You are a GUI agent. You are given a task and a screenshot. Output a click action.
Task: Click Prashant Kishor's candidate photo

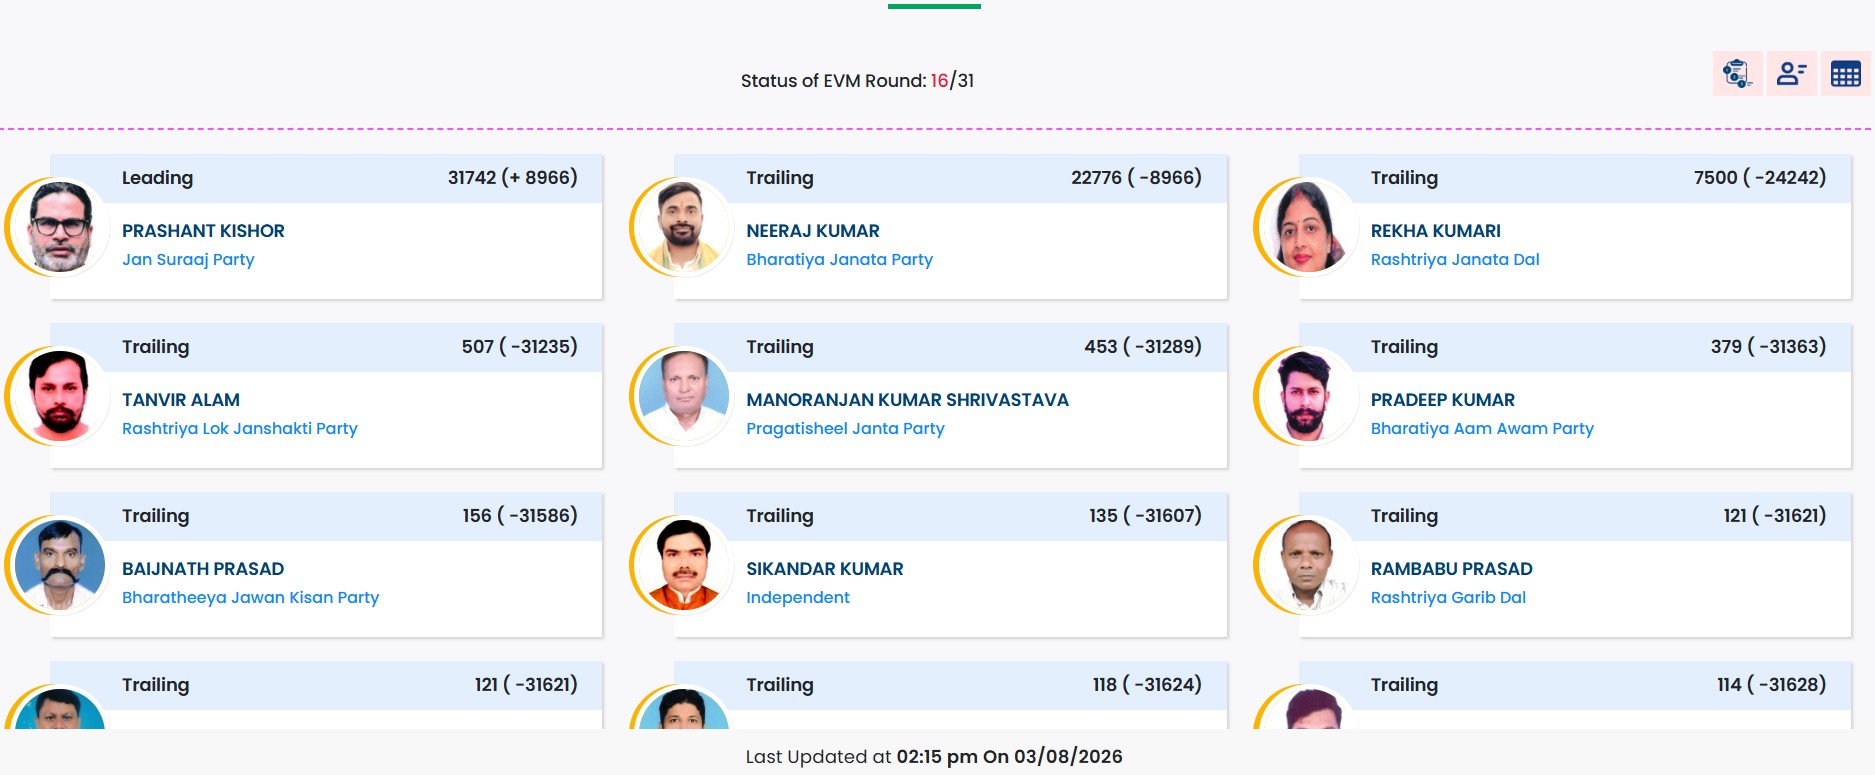click(x=58, y=227)
